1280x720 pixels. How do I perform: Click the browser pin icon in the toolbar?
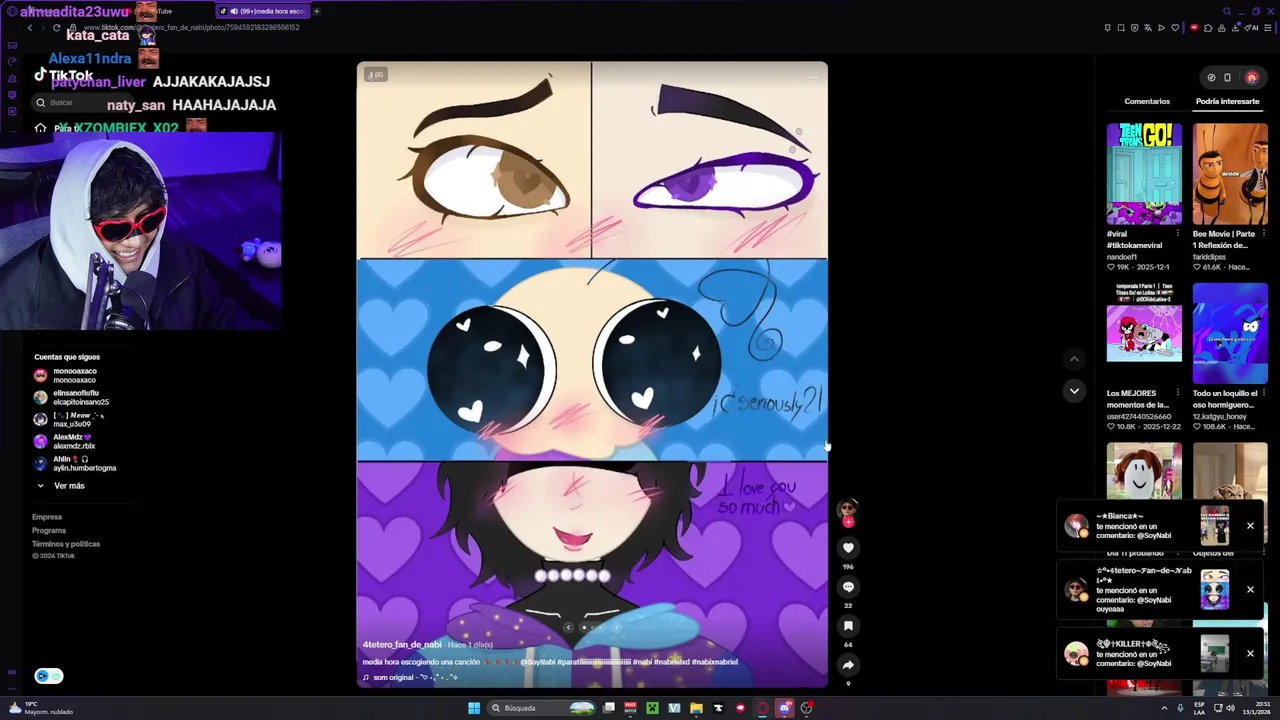(1107, 28)
